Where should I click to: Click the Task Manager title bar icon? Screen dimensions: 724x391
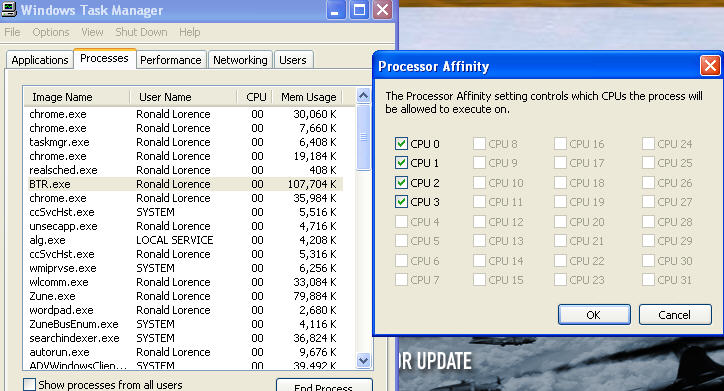8,9
